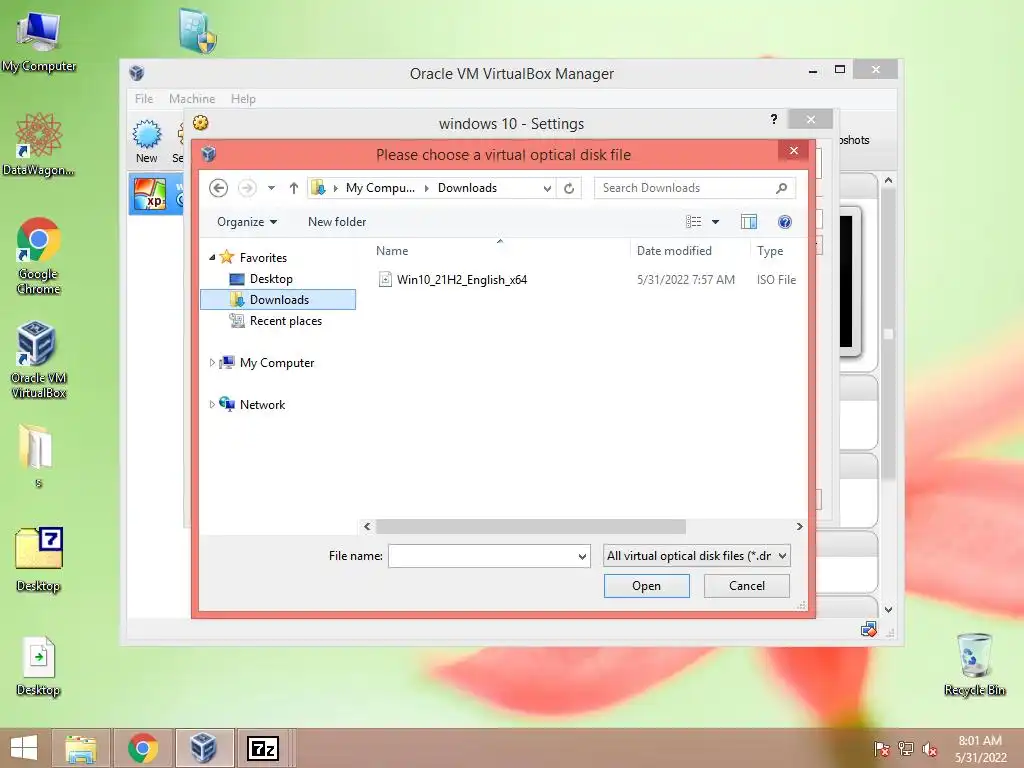Click the Cancel button
The width and height of the screenshot is (1024, 768).
click(x=746, y=586)
